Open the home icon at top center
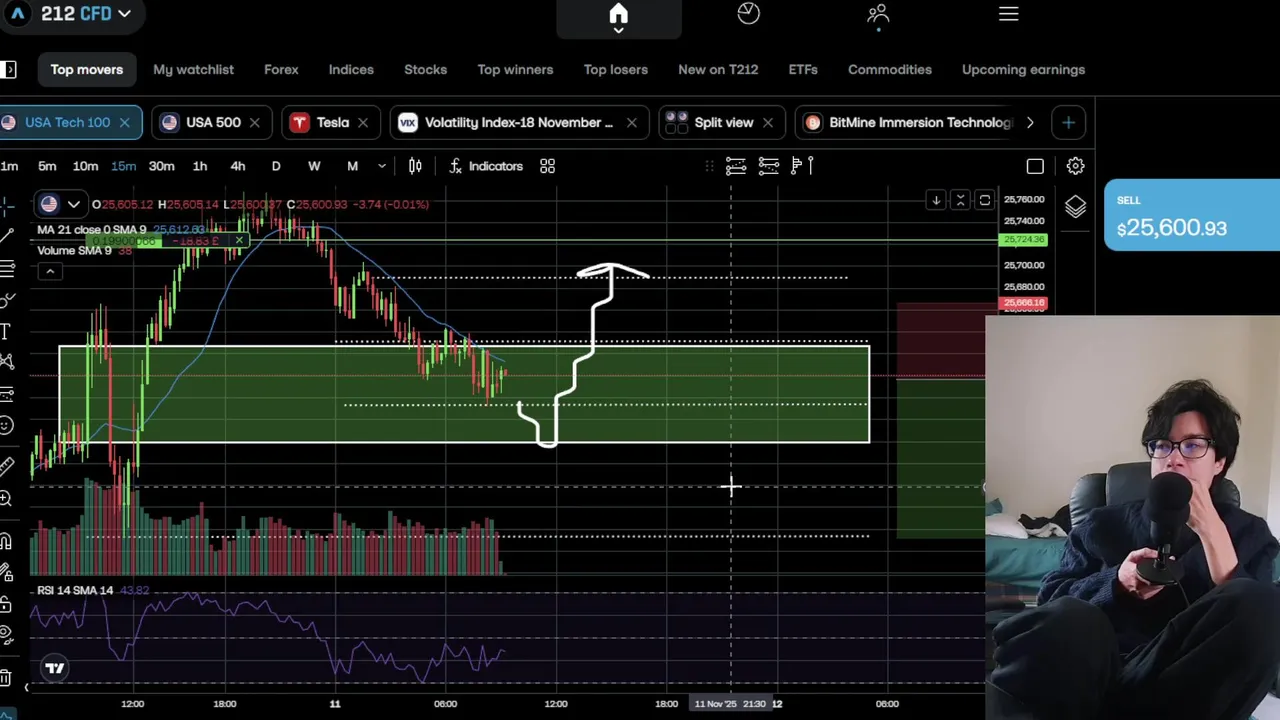1280x720 pixels. tap(618, 14)
